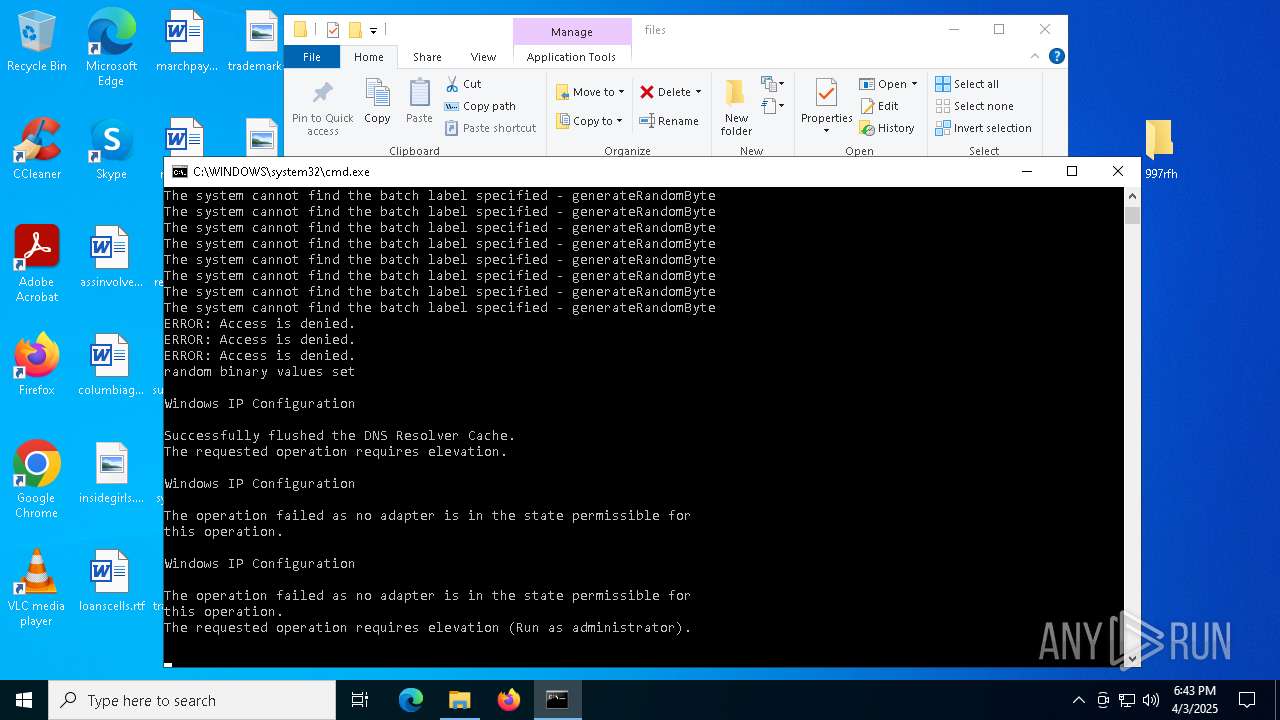The image size is (1280, 720).
Task: Collapse the File Explorer ribbon chevron
Action: coord(1035,56)
